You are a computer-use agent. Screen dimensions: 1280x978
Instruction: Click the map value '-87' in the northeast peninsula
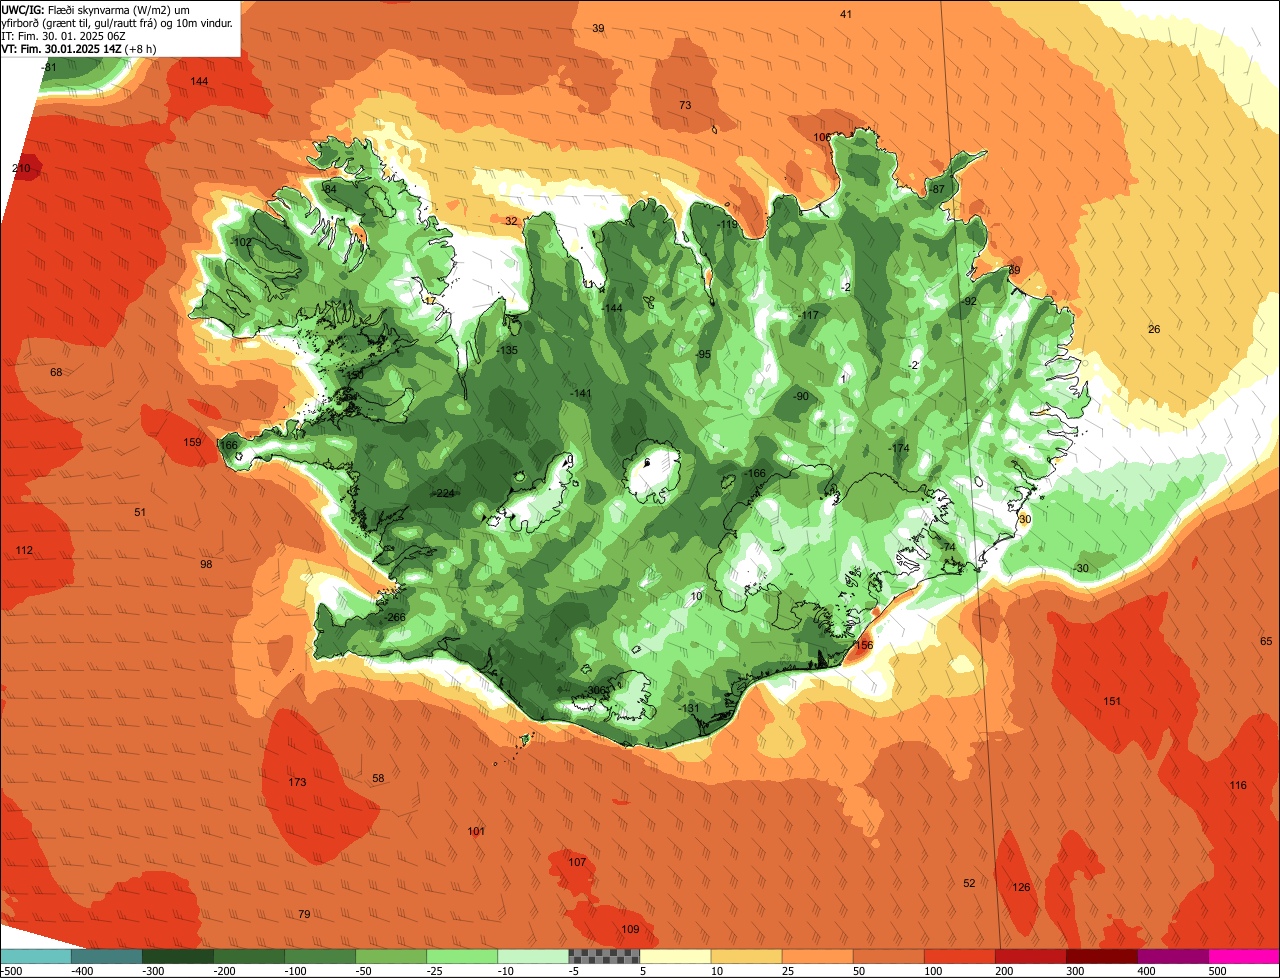pyautogui.click(x=936, y=189)
